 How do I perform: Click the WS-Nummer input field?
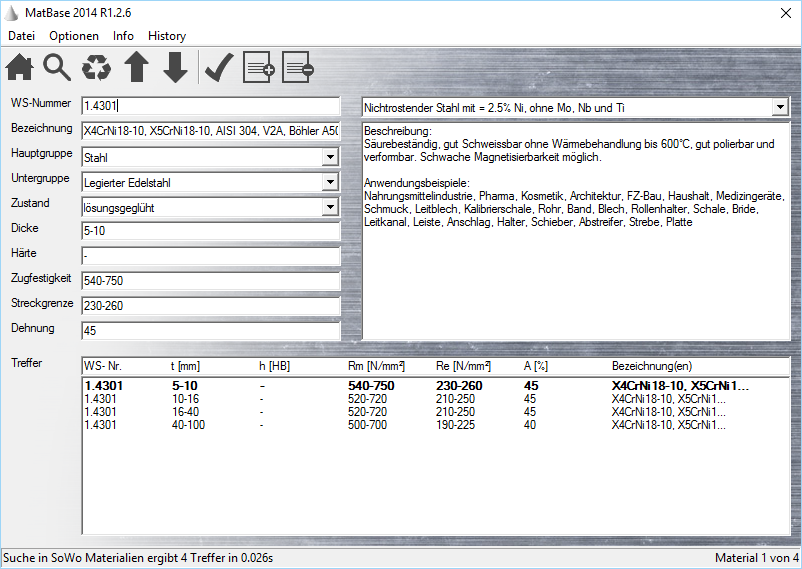210,106
